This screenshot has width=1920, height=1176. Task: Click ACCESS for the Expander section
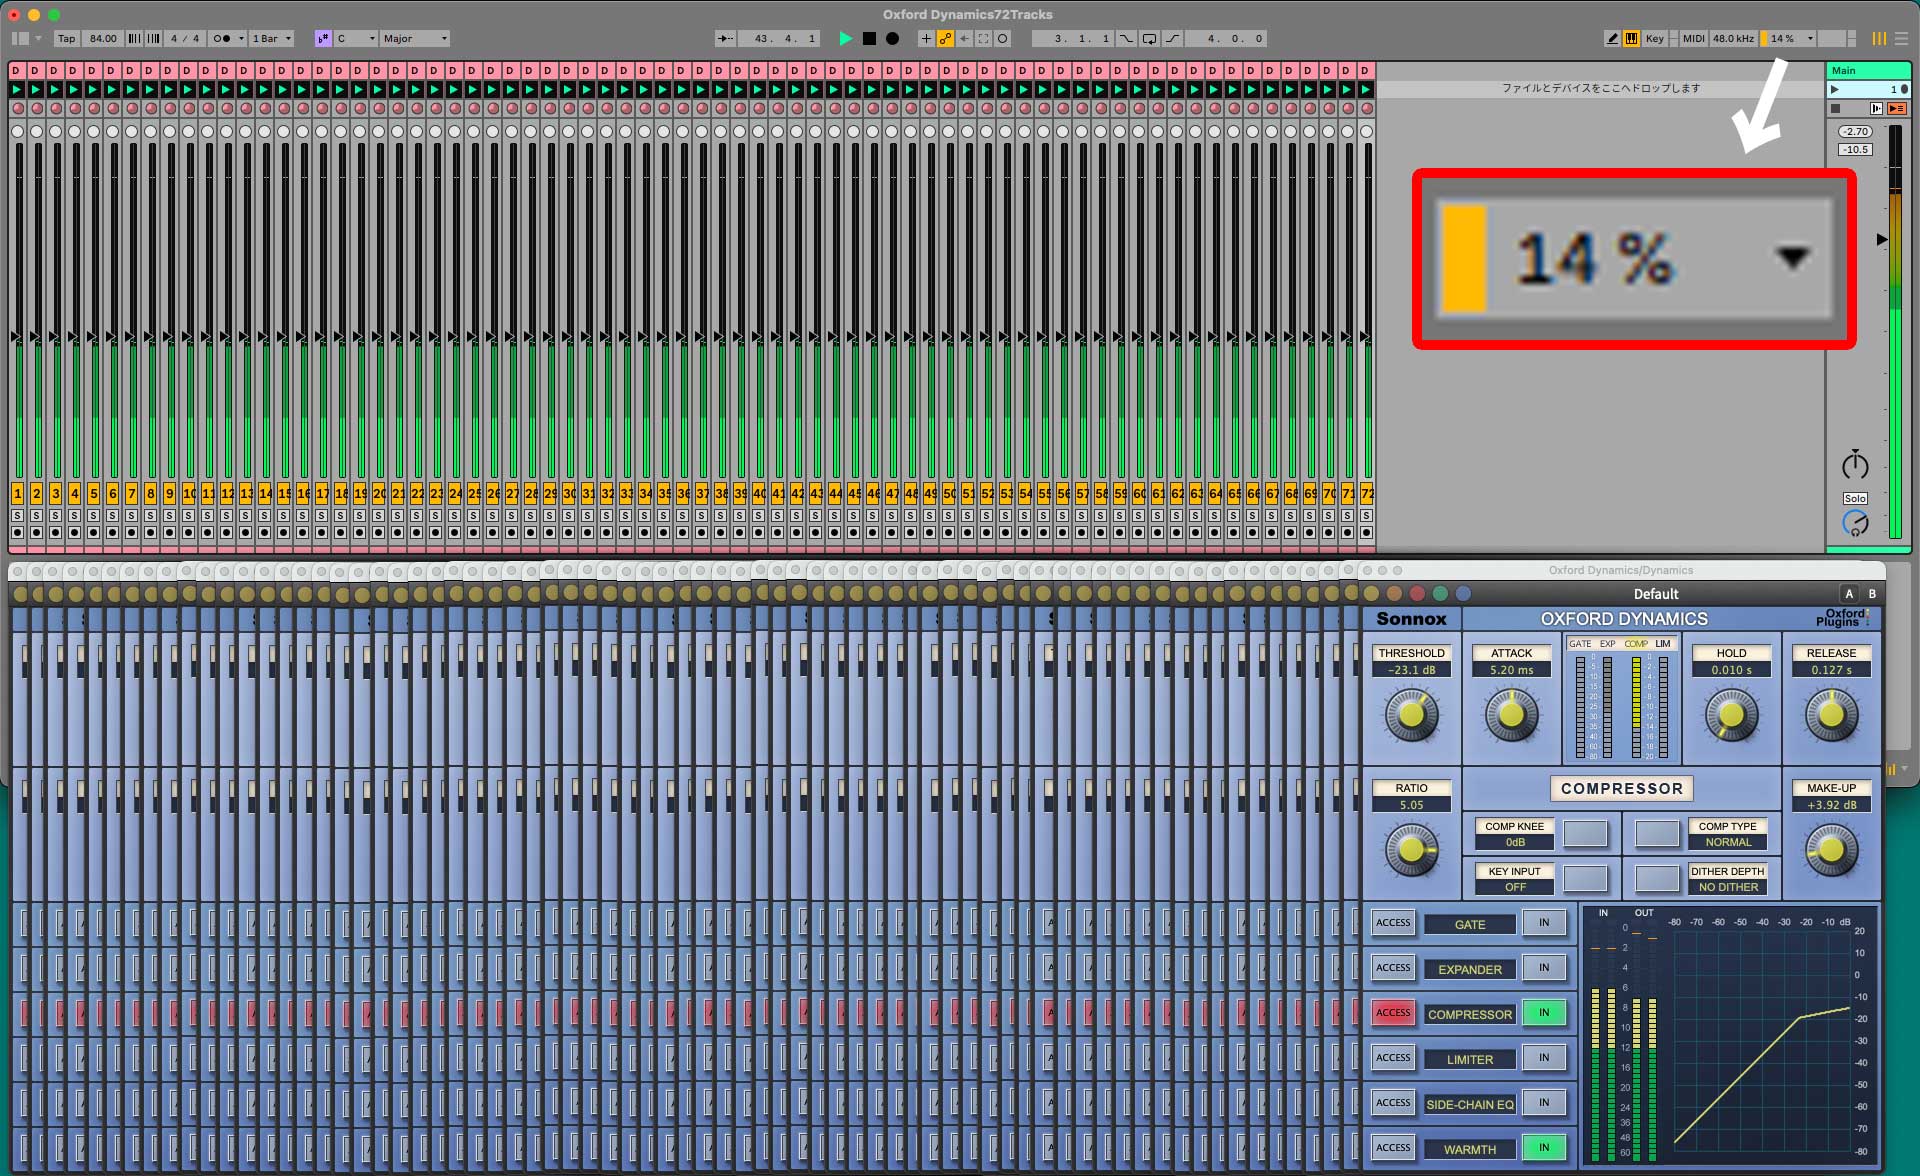(x=1393, y=968)
